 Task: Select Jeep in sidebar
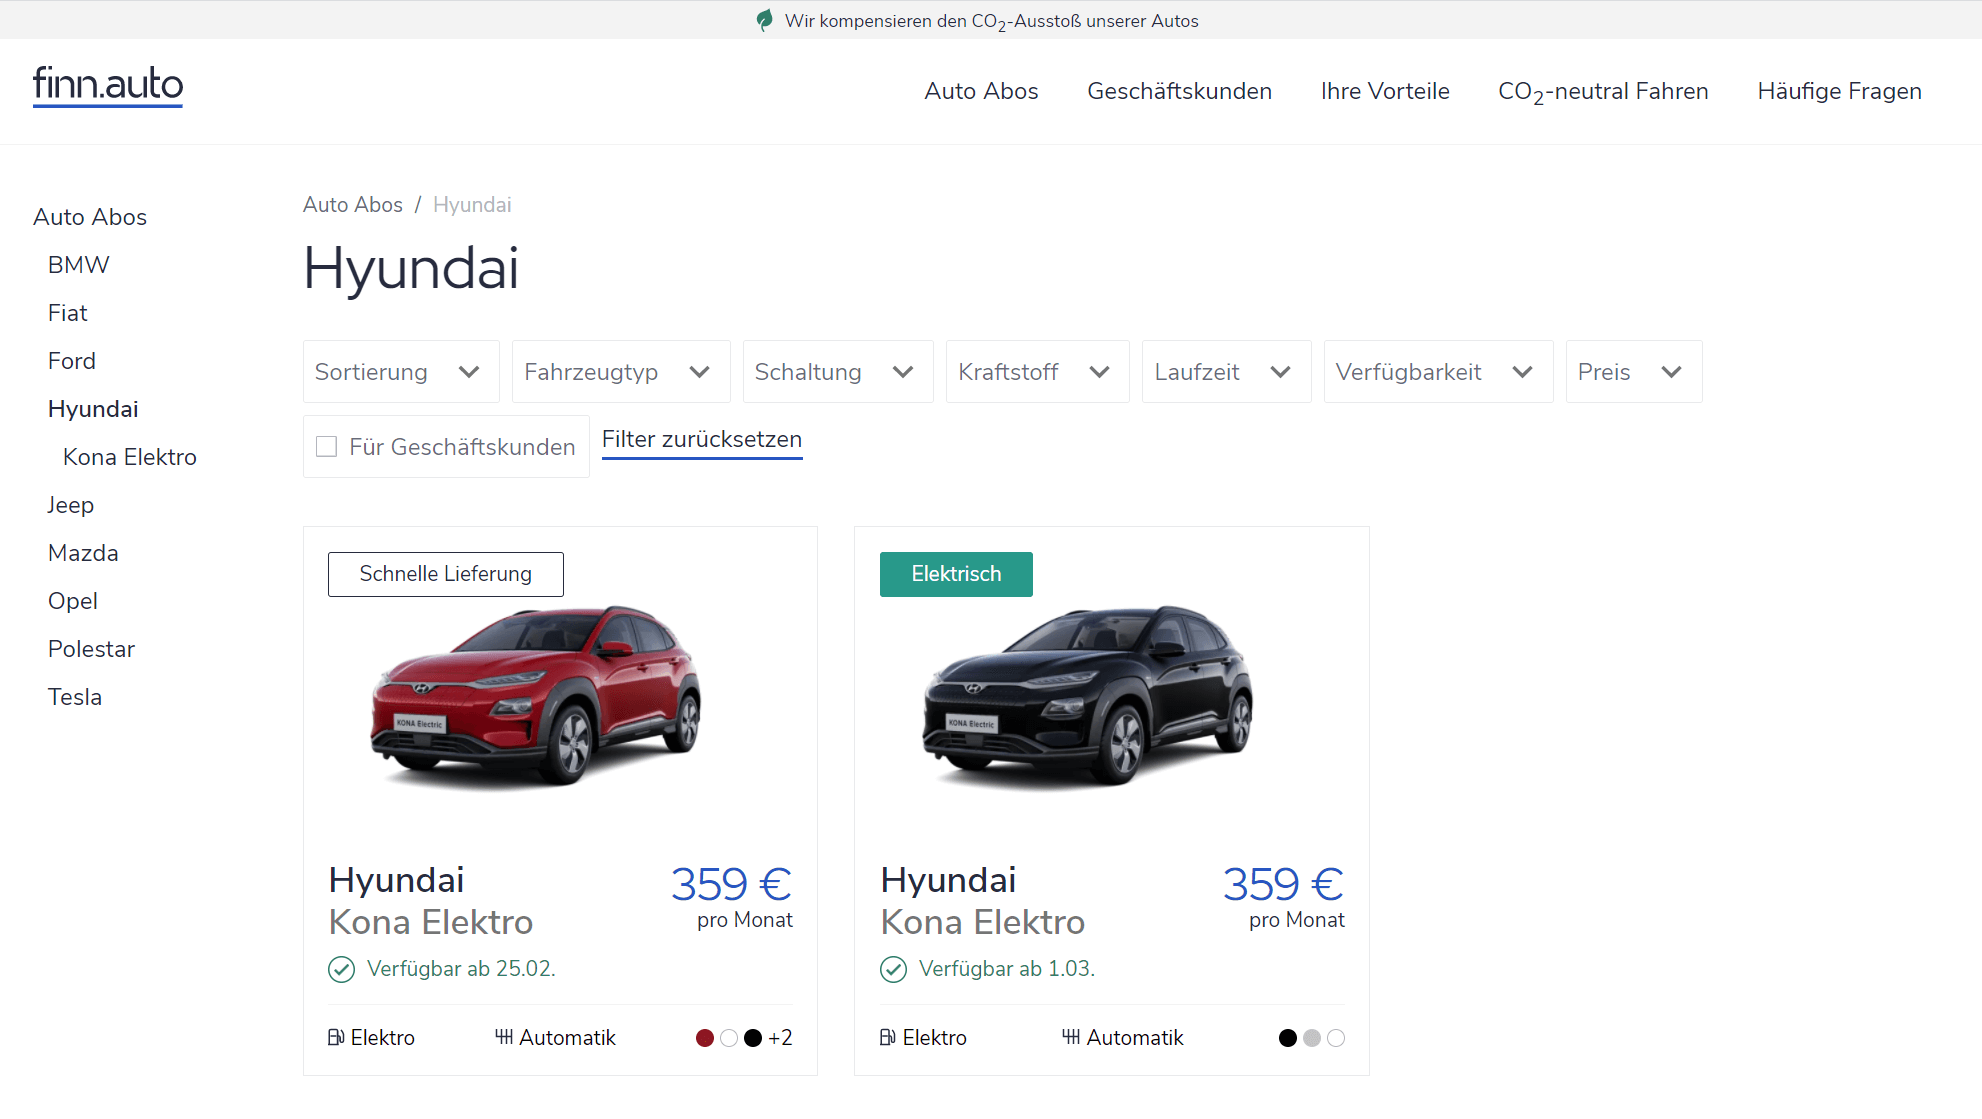point(71,505)
